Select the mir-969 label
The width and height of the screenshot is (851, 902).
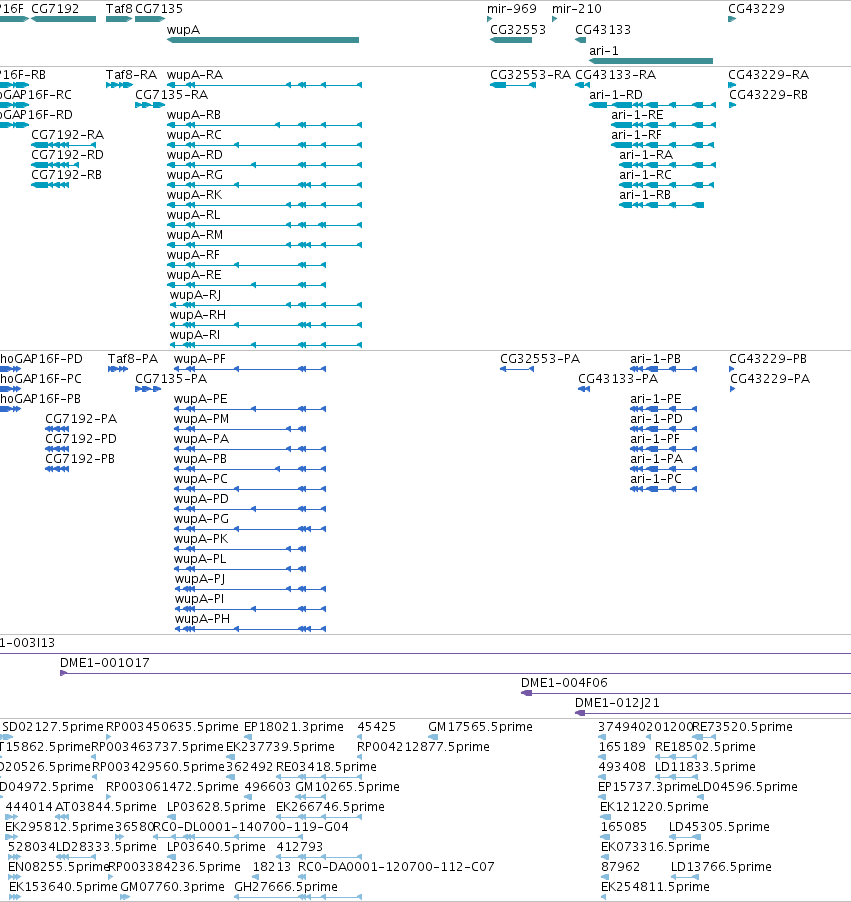pos(512,9)
